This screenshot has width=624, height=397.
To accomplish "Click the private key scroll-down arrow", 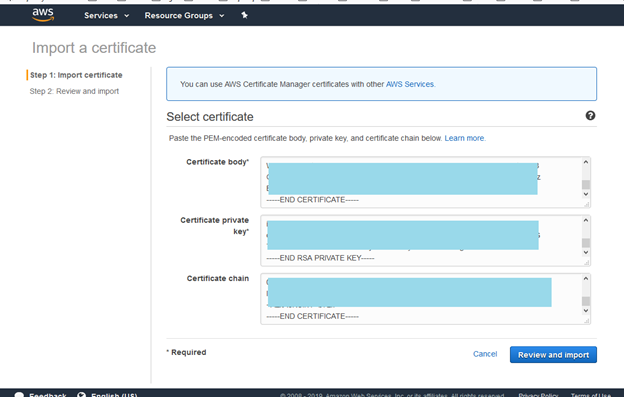I will pyautogui.click(x=586, y=252).
